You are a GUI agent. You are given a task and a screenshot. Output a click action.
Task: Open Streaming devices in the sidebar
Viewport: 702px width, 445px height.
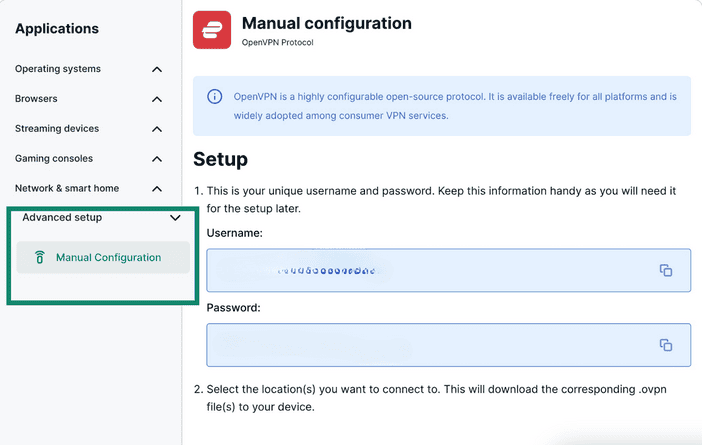click(x=57, y=128)
